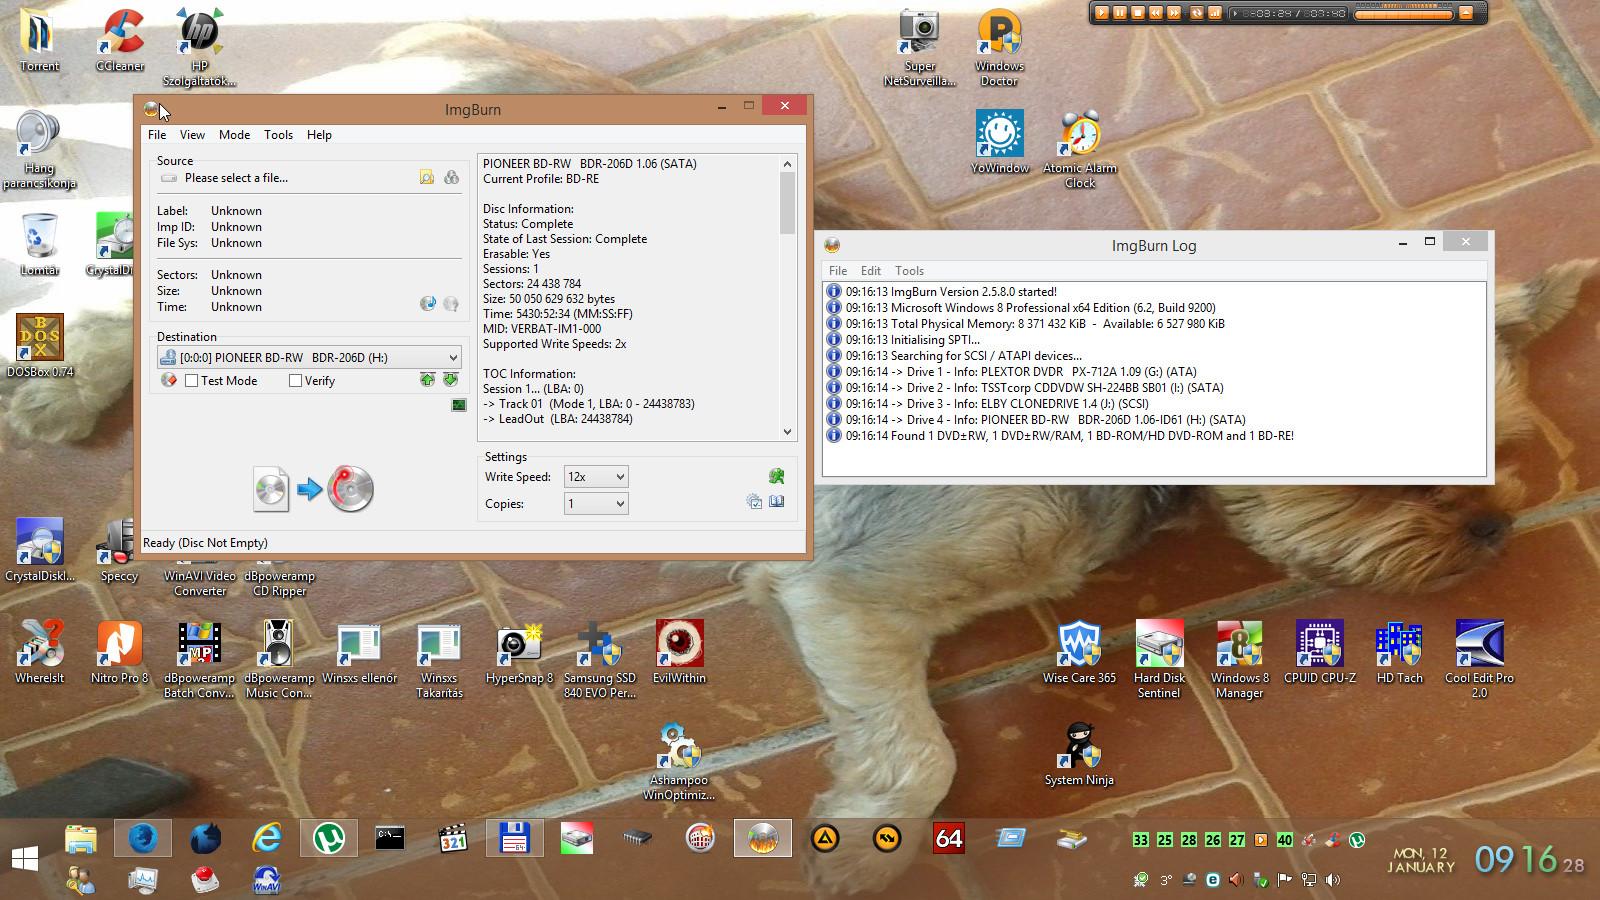Click the green running-figure icon beside Write Speed
Image resolution: width=1600 pixels, height=900 pixels.
(x=776, y=476)
